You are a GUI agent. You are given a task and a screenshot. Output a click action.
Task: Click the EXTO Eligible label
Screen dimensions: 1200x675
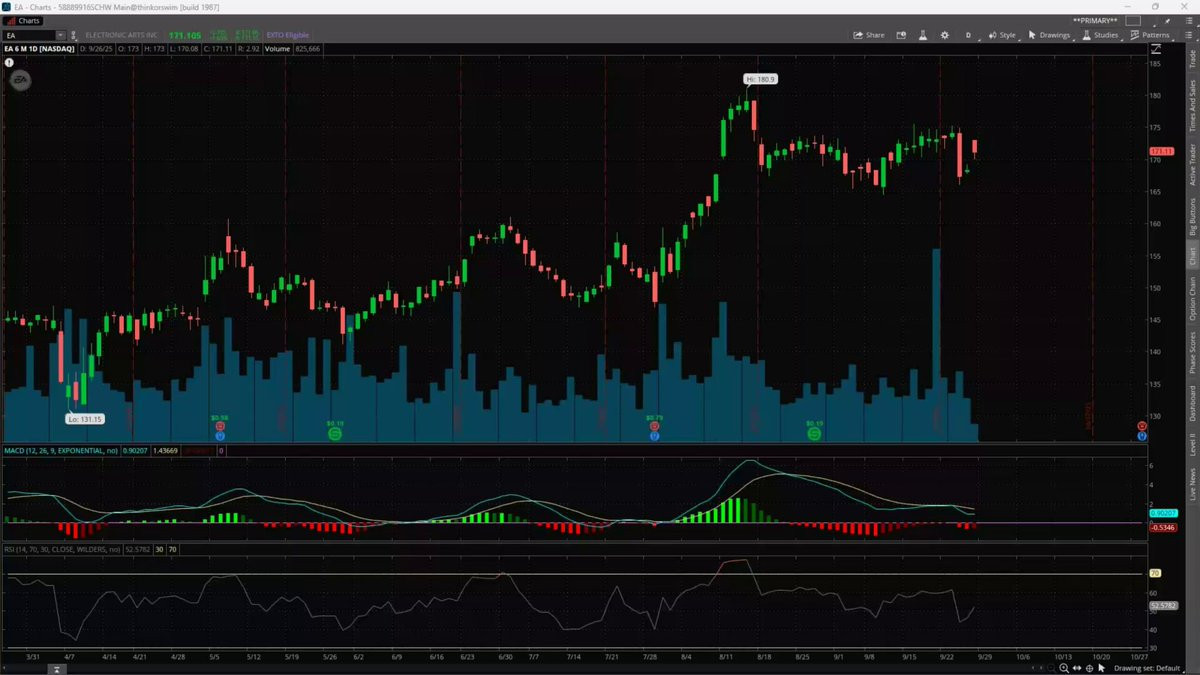pyautogui.click(x=286, y=35)
